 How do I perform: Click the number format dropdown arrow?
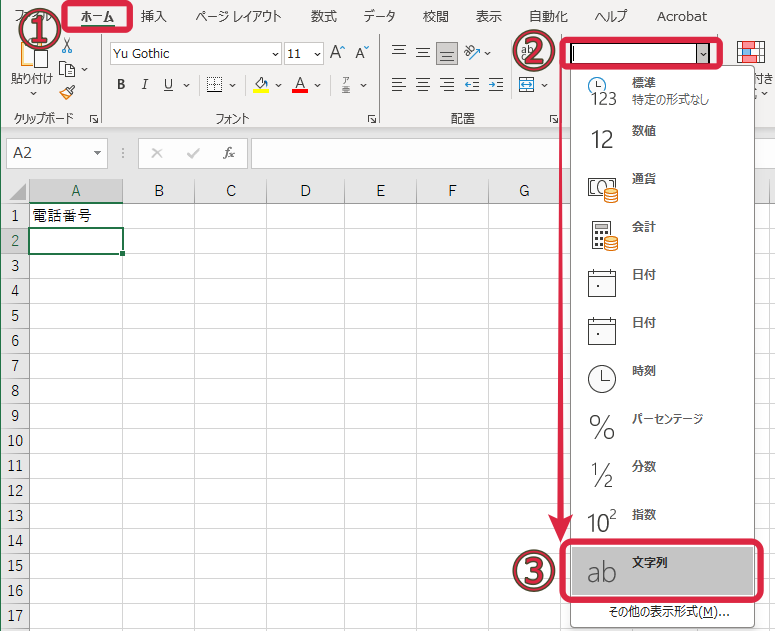(702, 53)
